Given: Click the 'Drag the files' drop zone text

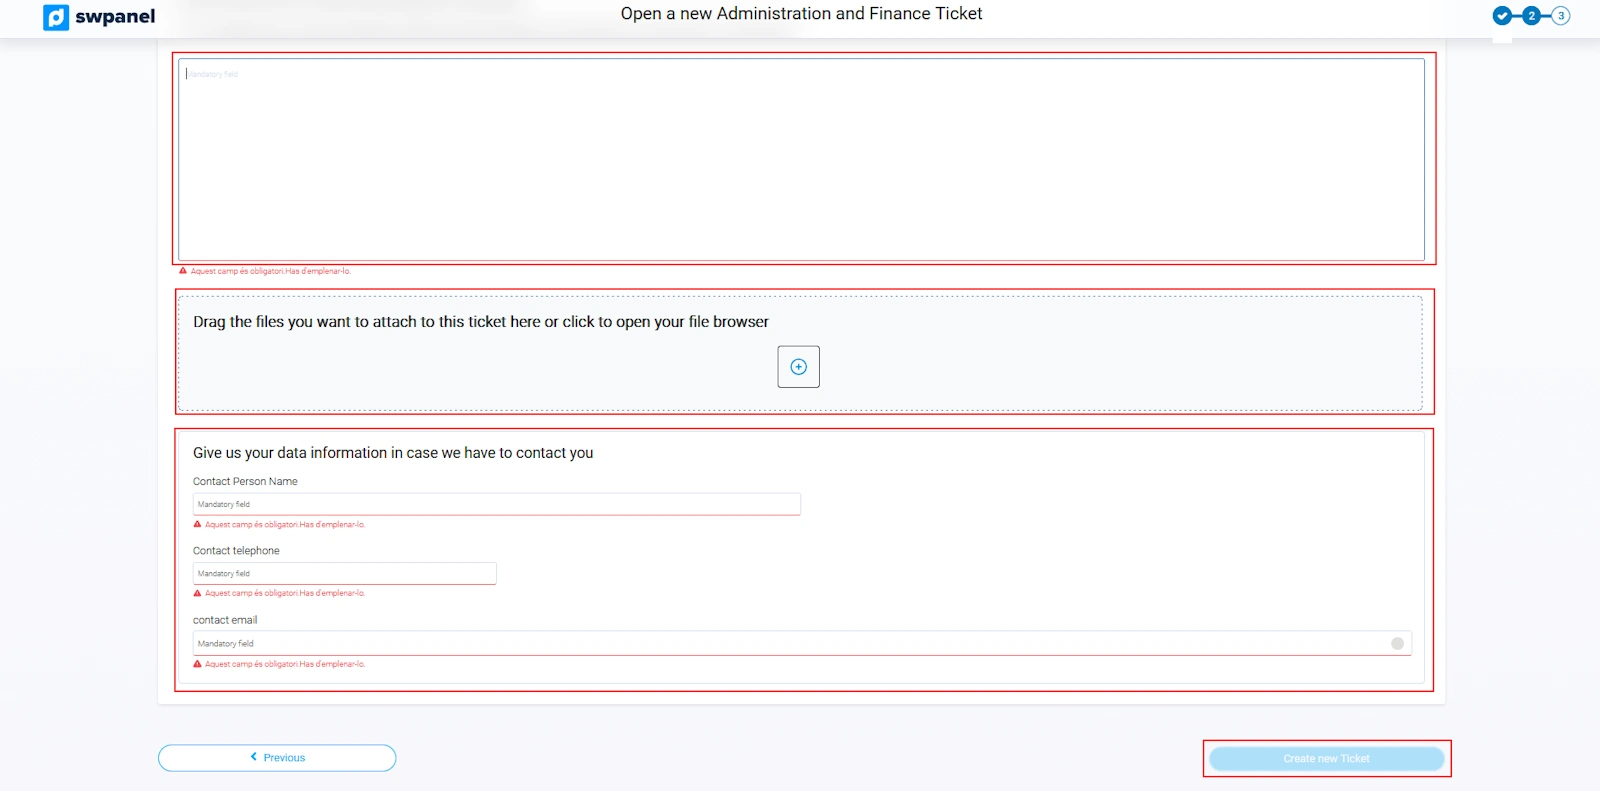Looking at the screenshot, I should (480, 322).
